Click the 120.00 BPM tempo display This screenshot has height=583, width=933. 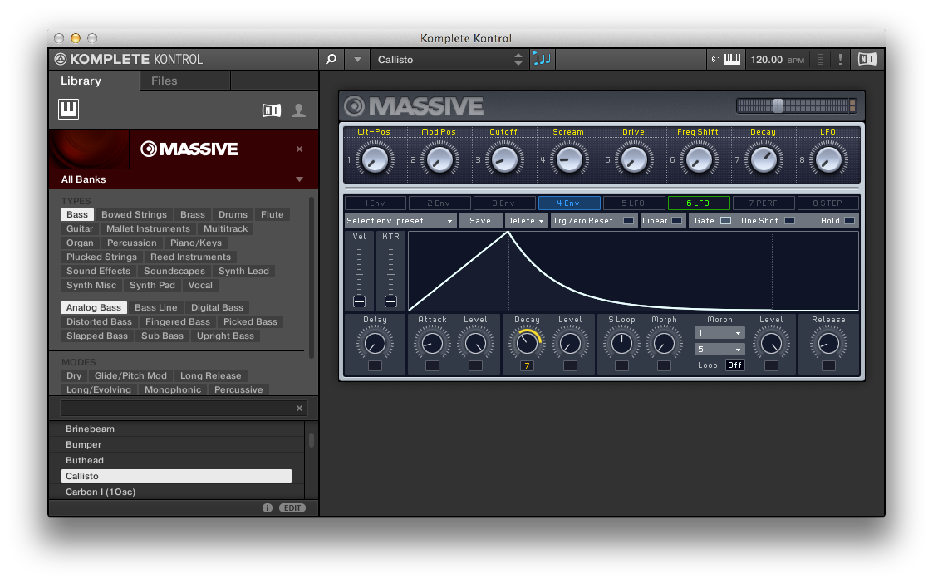[777, 59]
